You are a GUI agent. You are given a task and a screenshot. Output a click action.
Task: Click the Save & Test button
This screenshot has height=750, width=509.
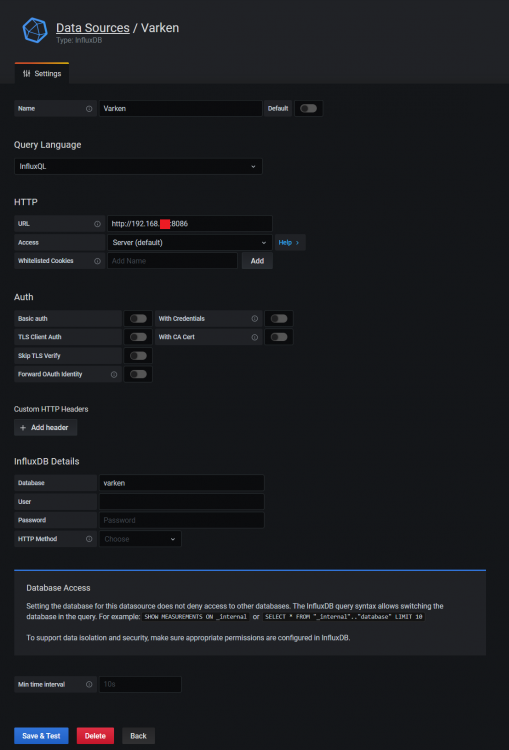click(41, 736)
